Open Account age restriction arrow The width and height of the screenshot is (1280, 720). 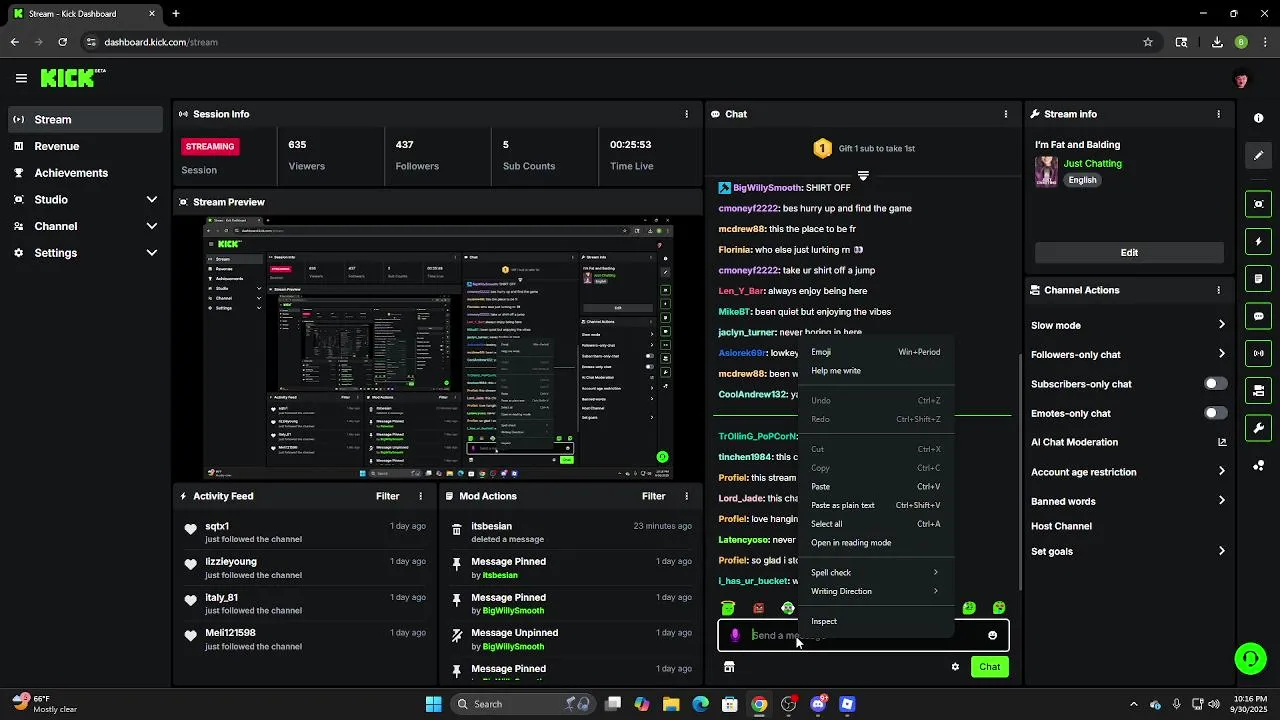tap(1221, 472)
